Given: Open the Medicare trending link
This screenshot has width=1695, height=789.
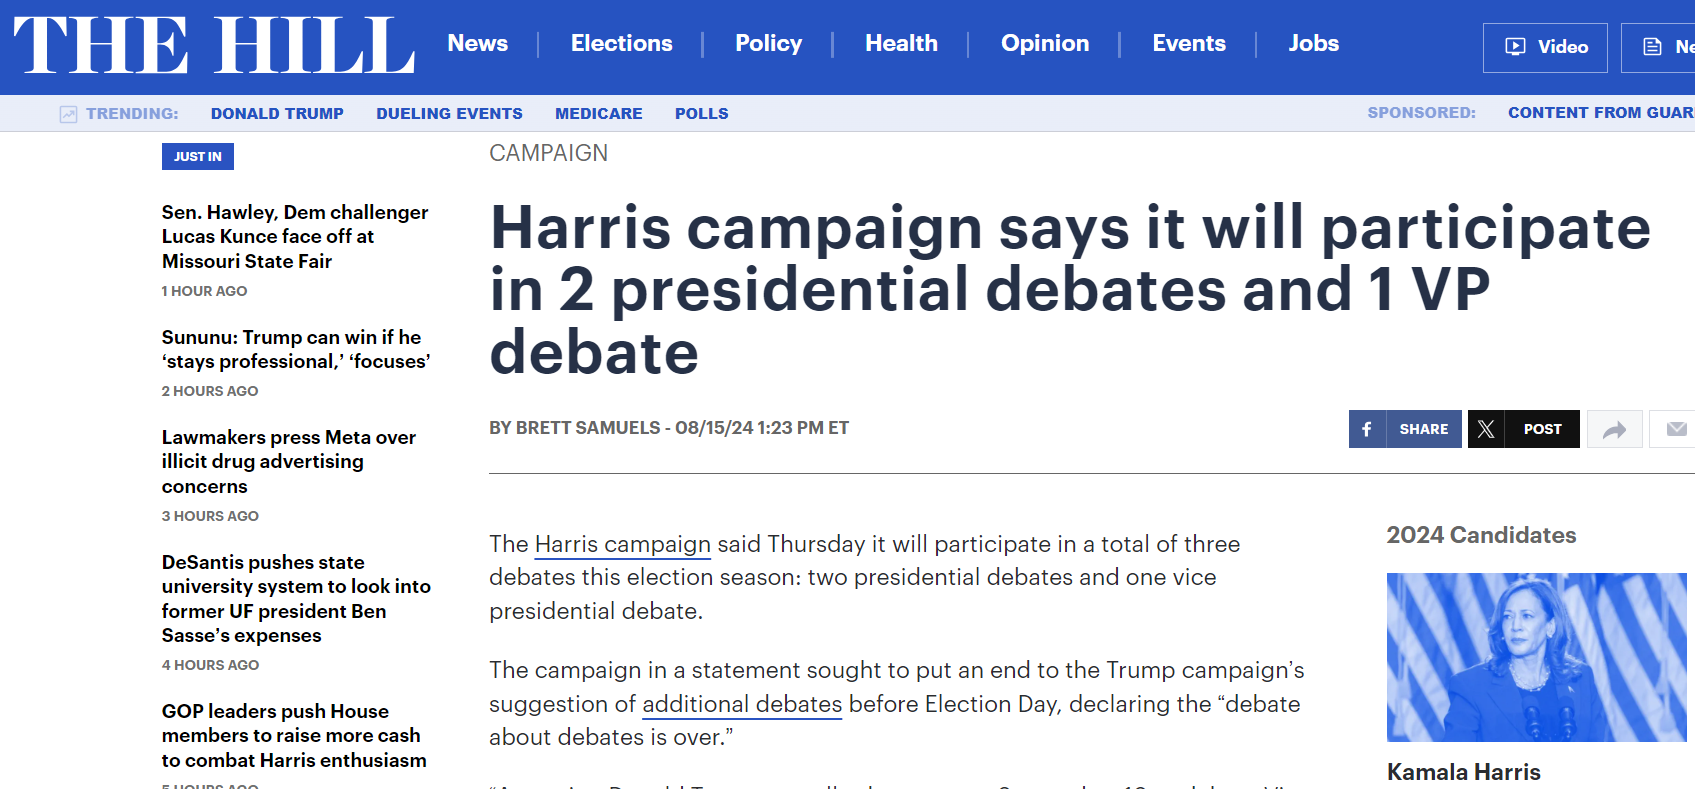Looking at the screenshot, I should (598, 114).
